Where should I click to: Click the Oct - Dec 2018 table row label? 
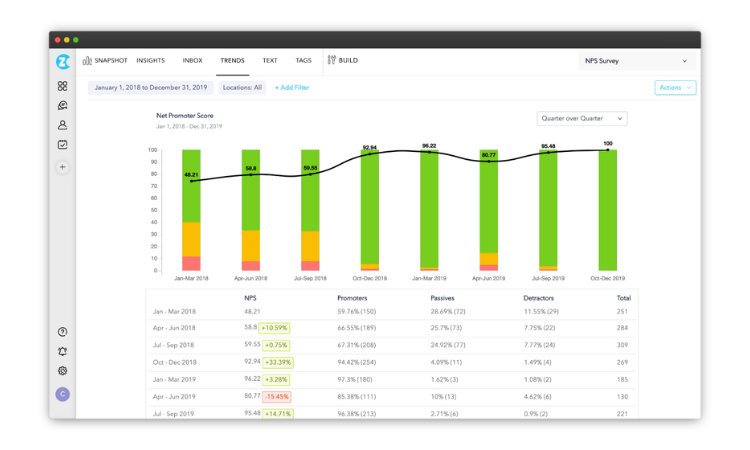[175, 362]
